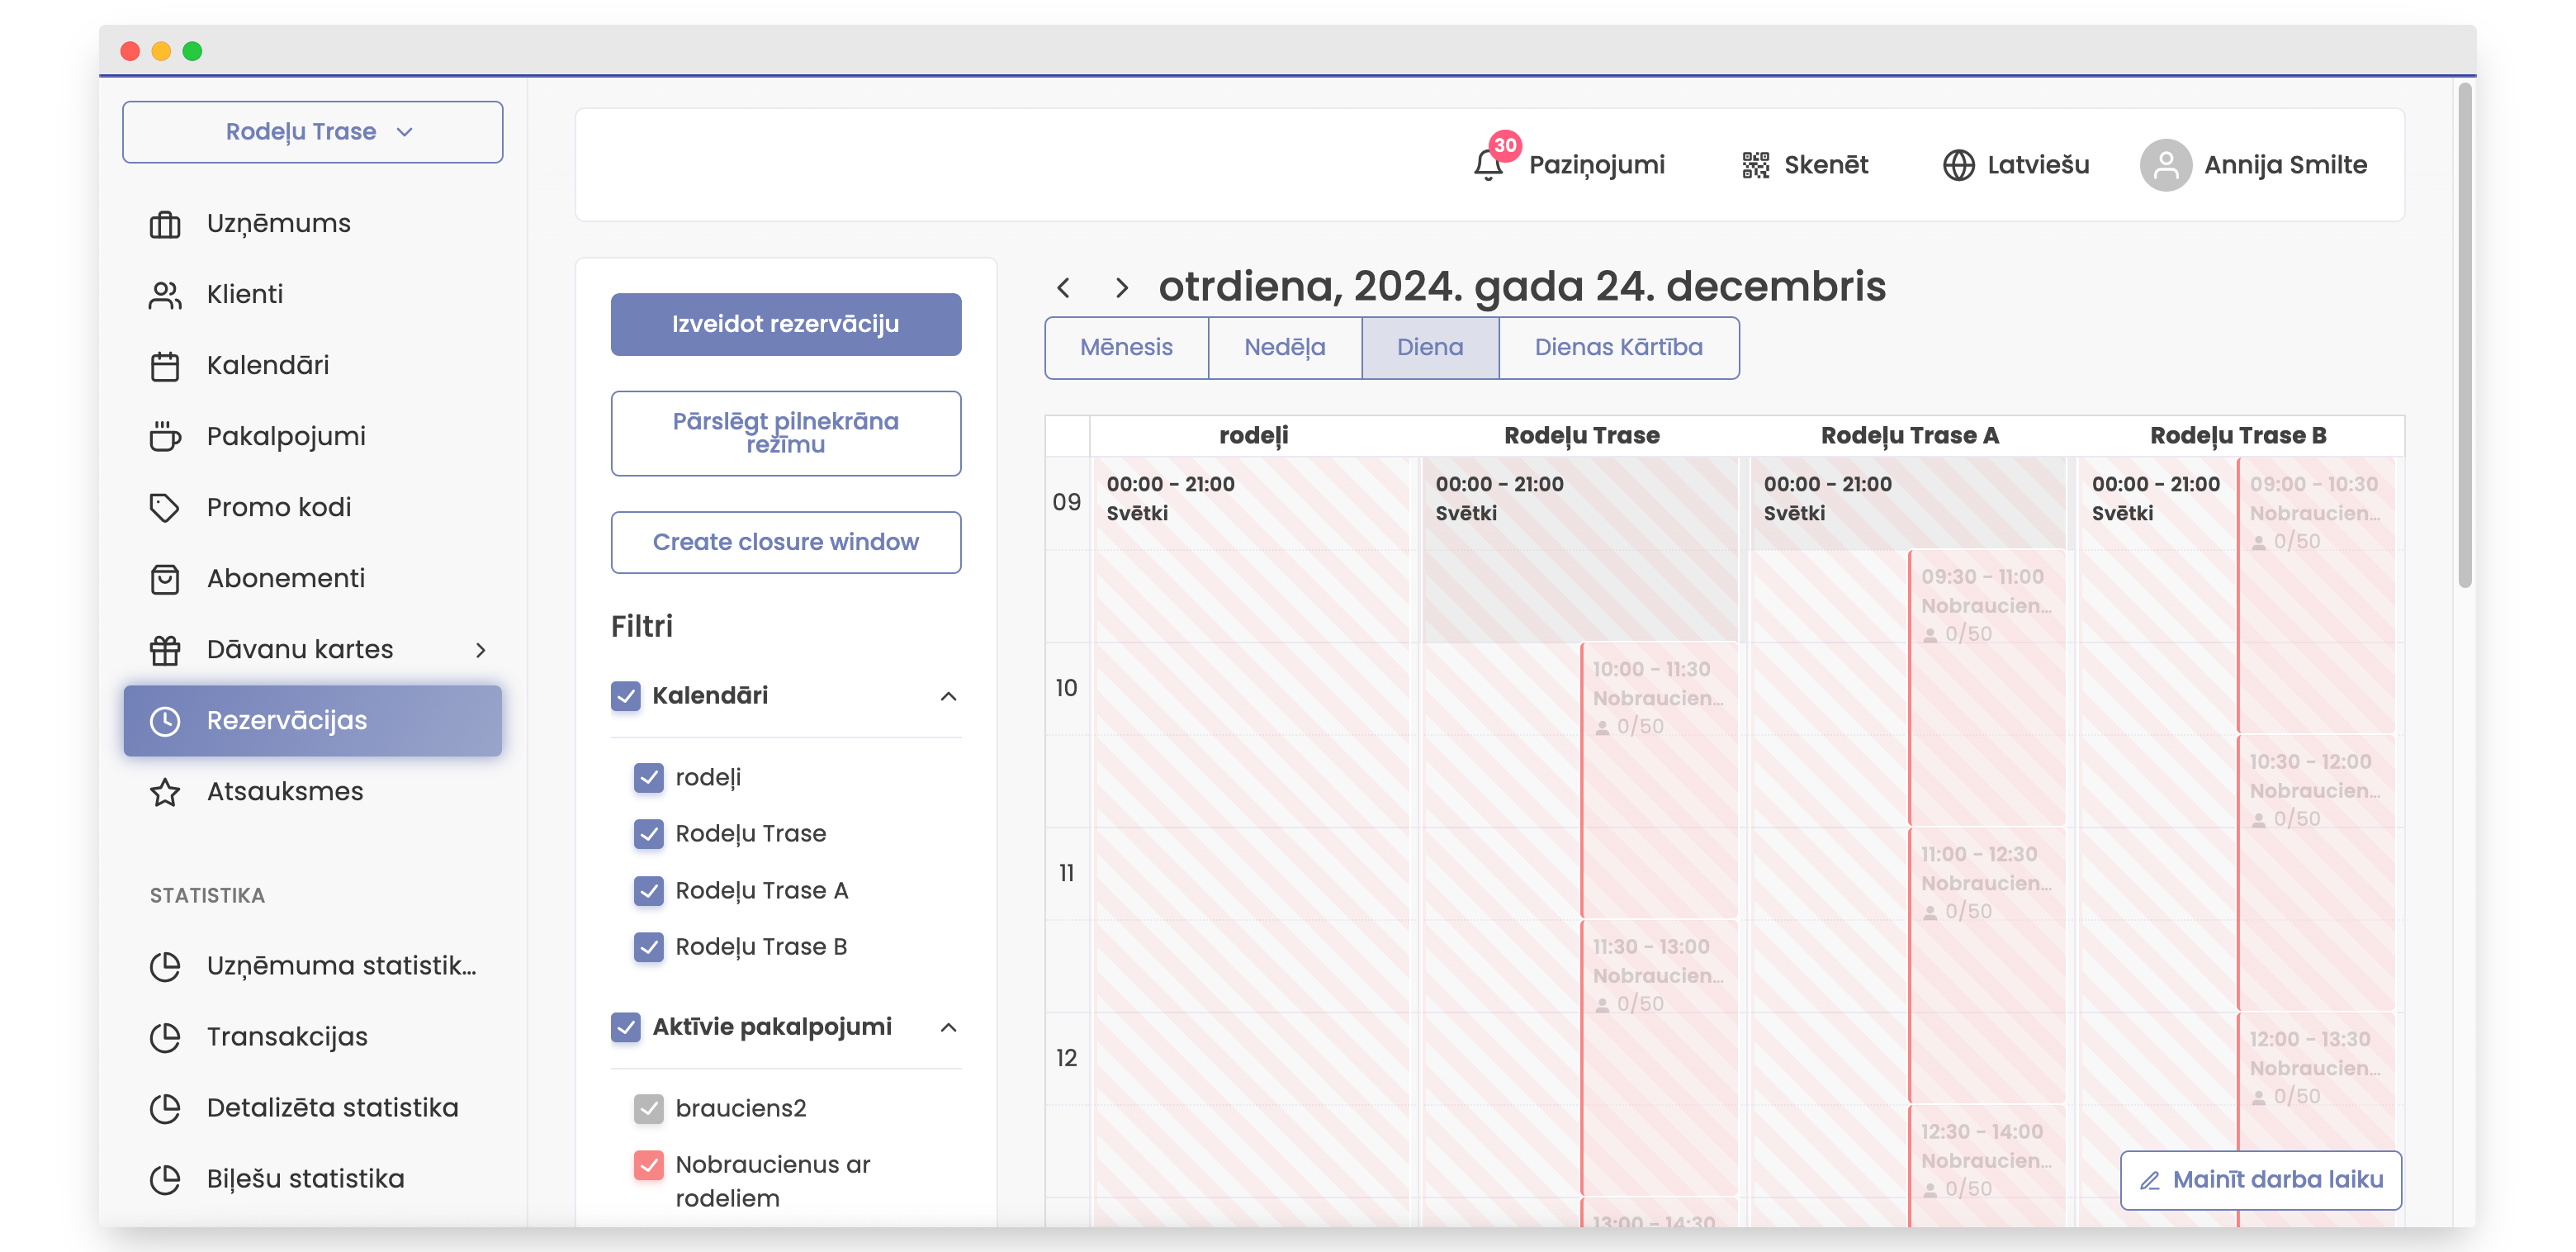Collapse the Kalendāri filter section
2576x1252 pixels.
tap(948, 696)
